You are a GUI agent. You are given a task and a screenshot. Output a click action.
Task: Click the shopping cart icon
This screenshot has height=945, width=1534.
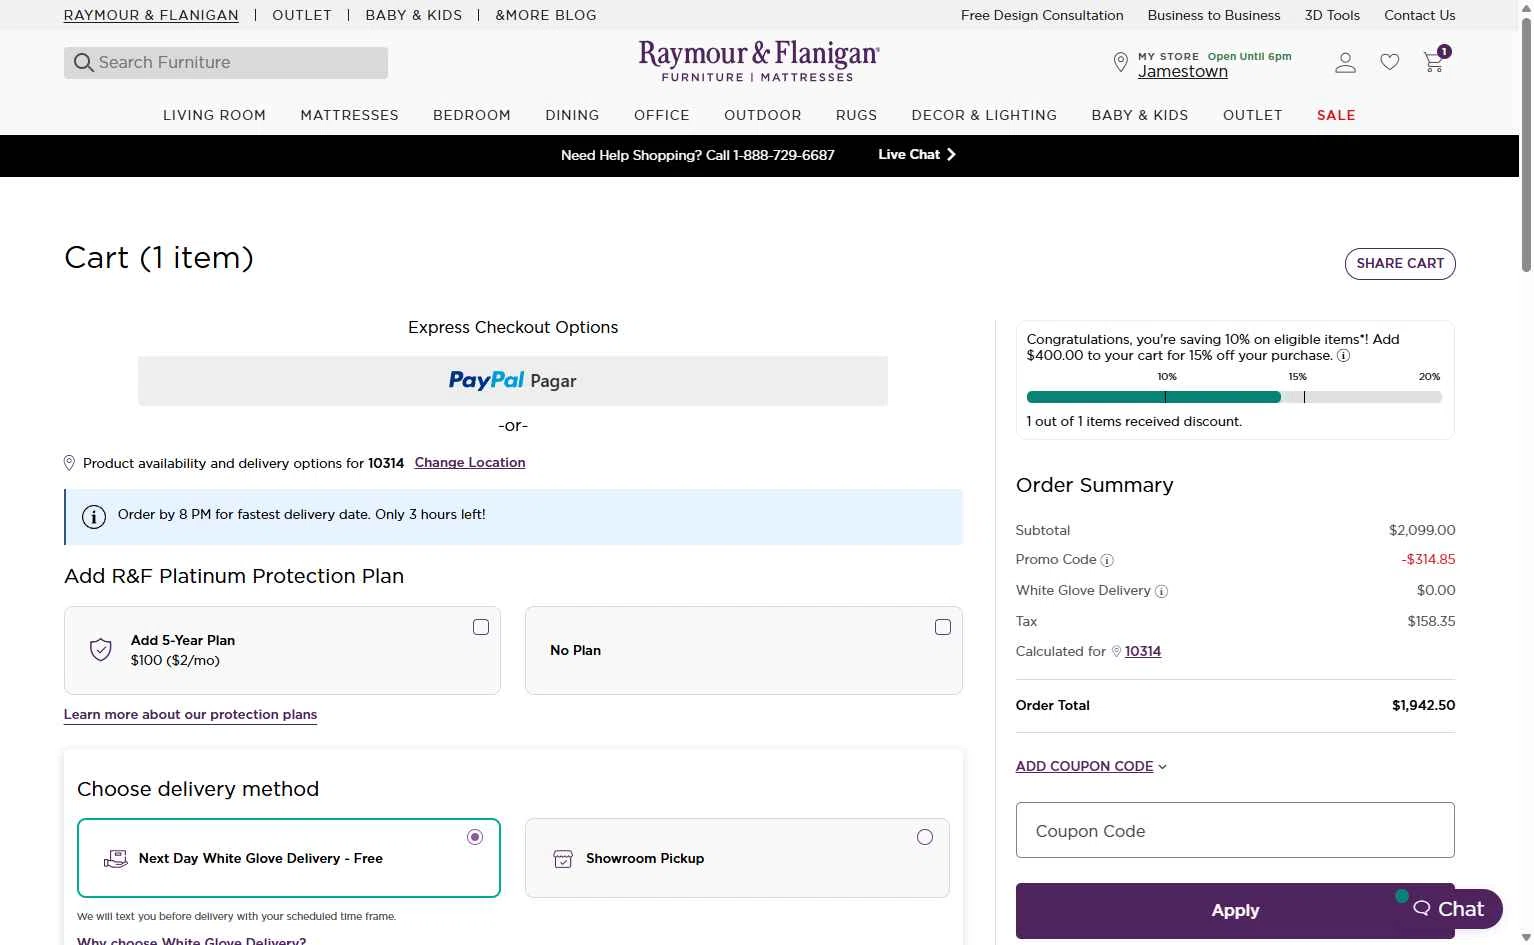pos(1434,63)
